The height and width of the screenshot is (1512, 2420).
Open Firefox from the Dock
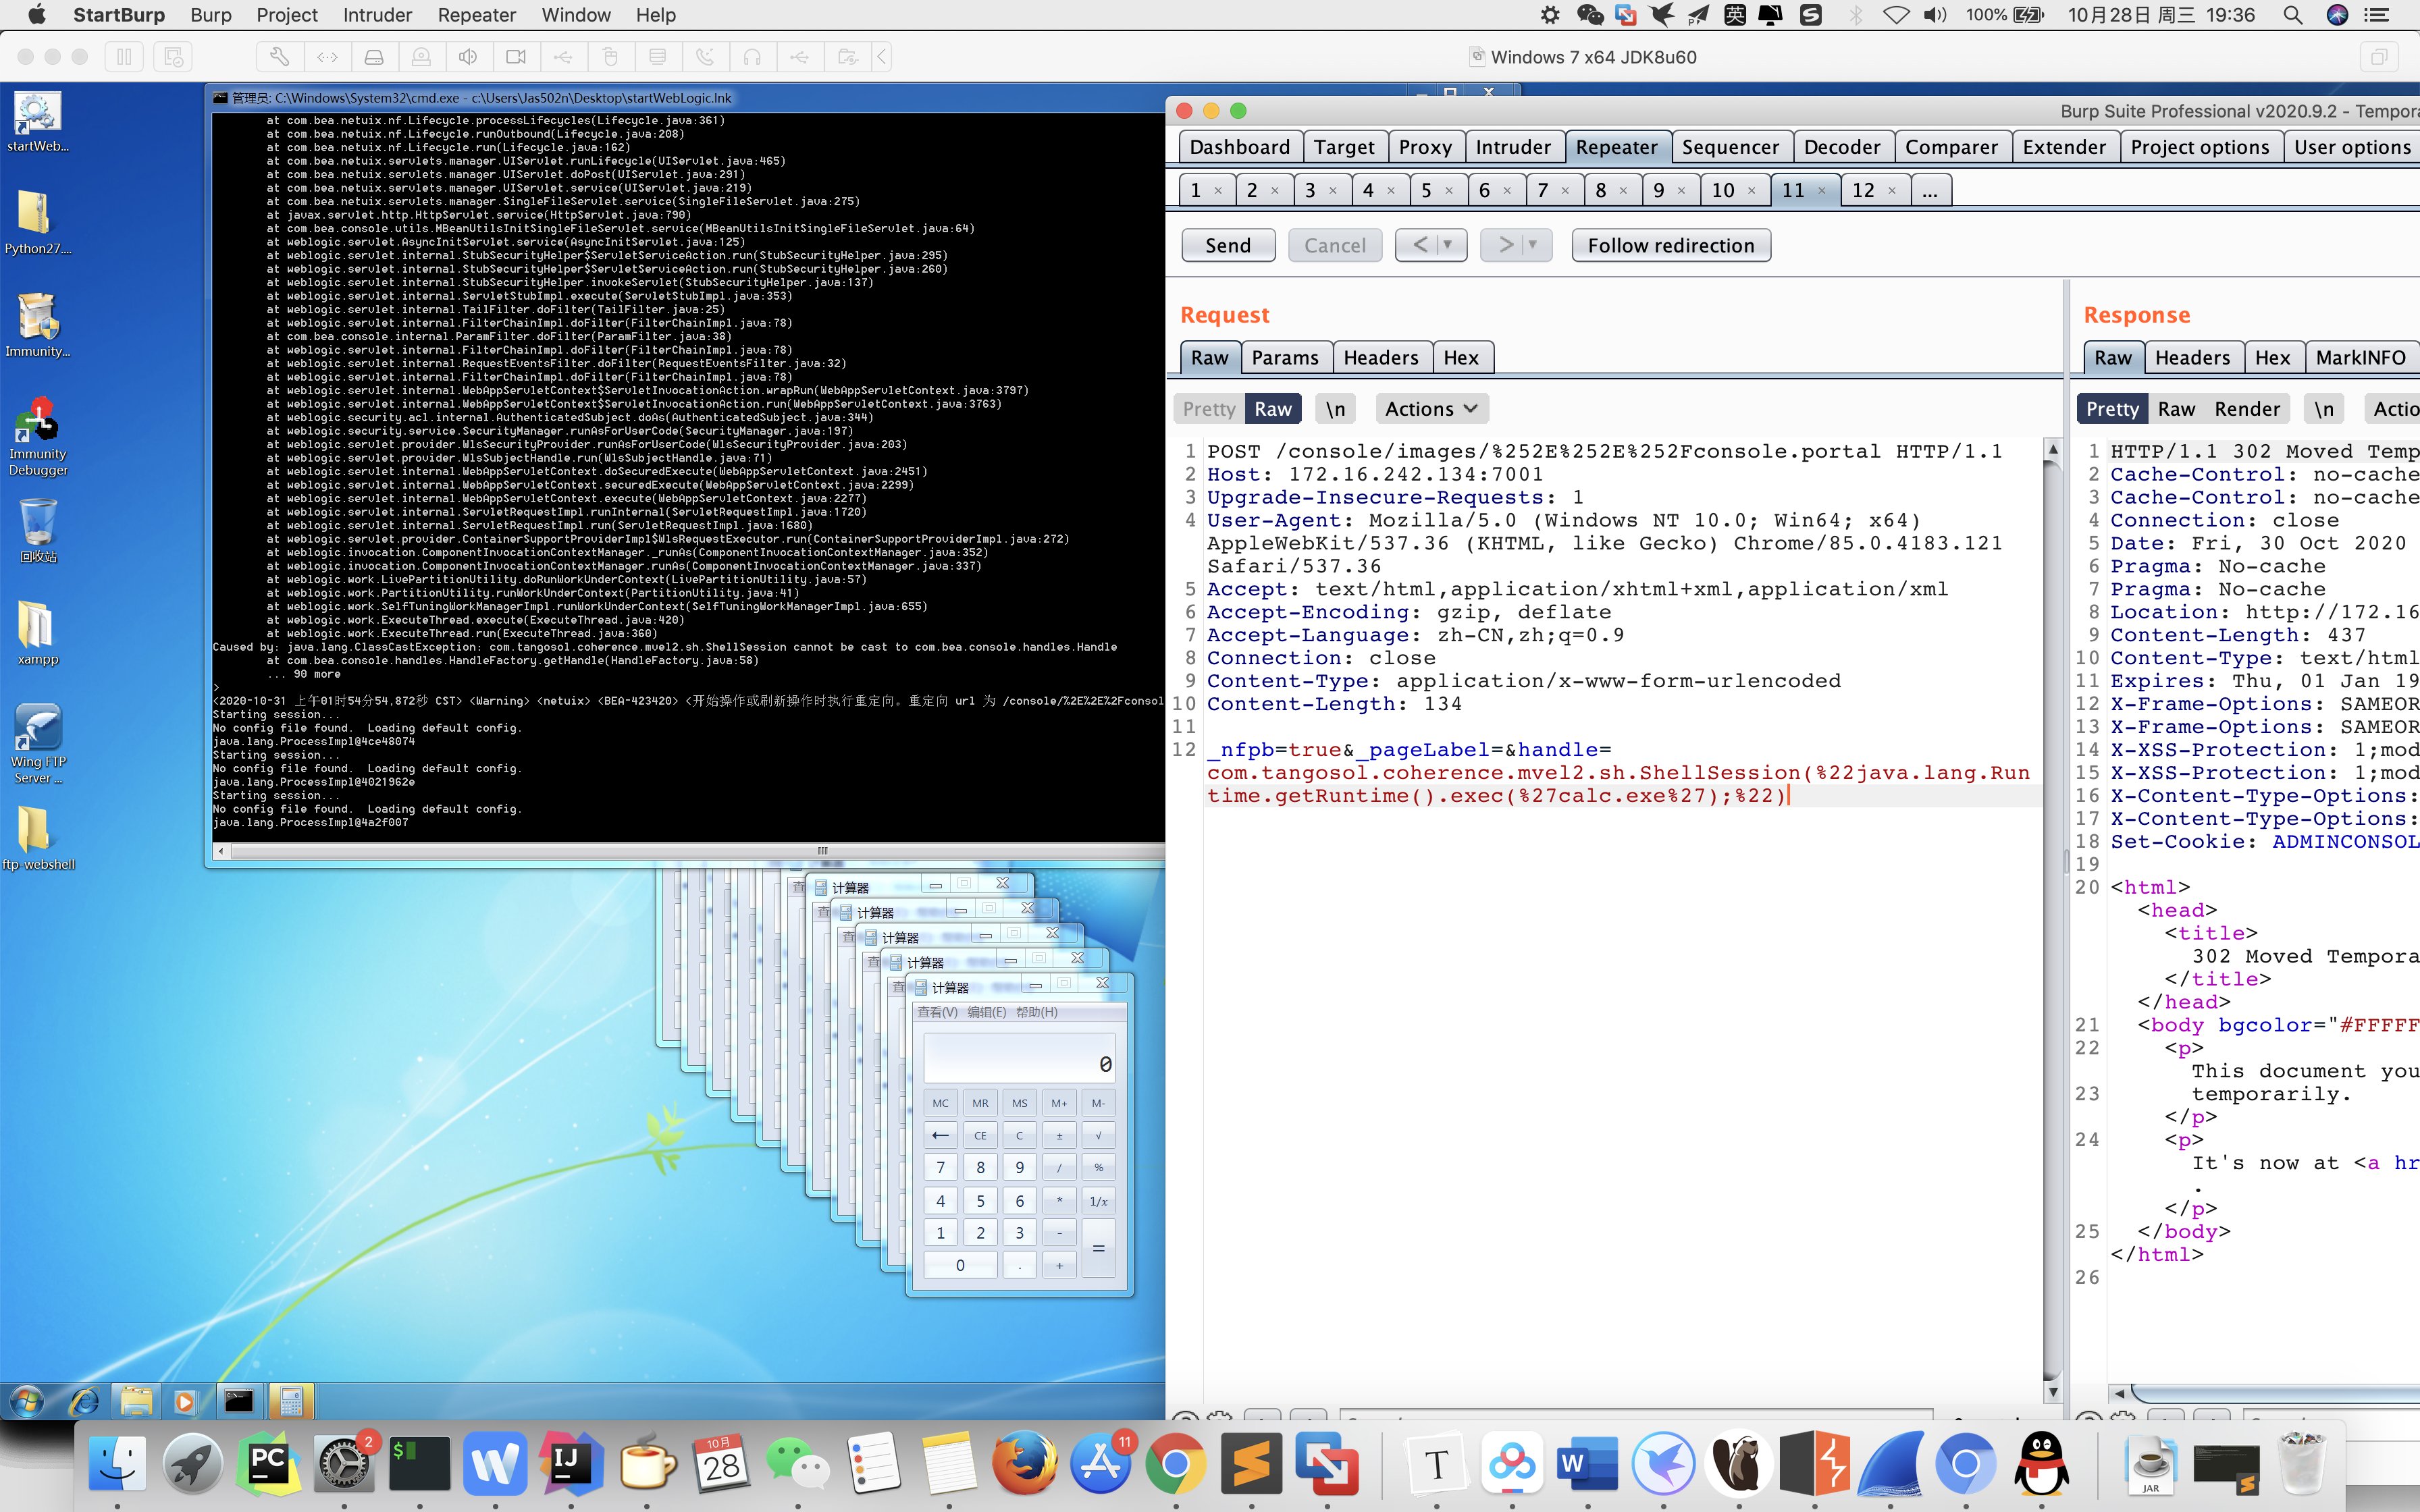click(x=1024, y=1463)
